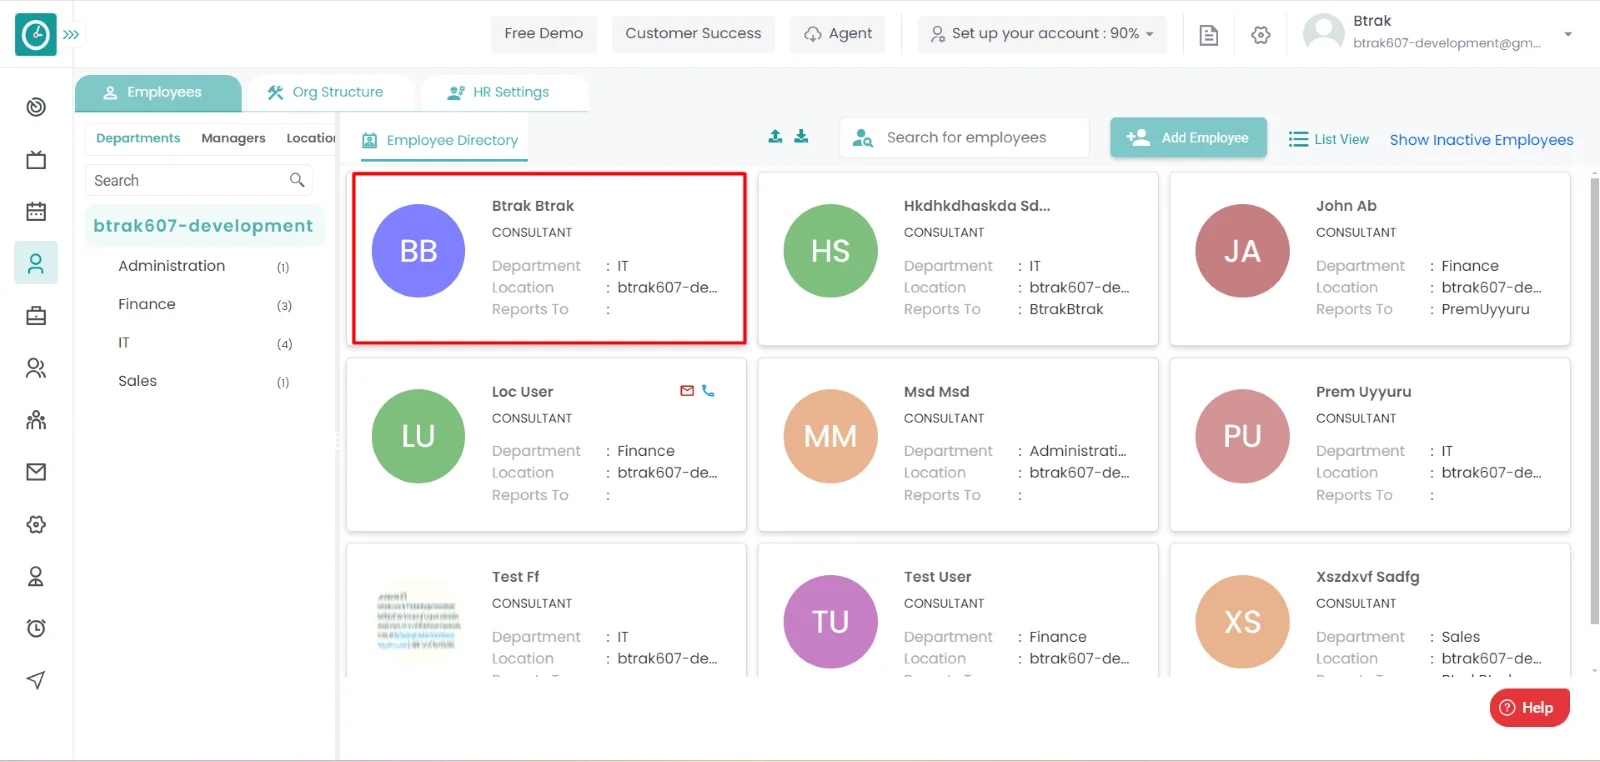Switch to the Org Structure tab

pos(326,92)
